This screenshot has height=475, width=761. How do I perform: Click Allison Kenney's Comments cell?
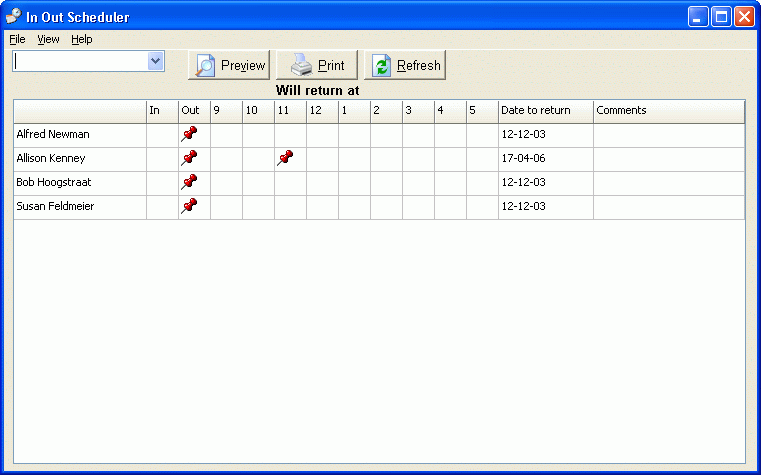[669, 159]
